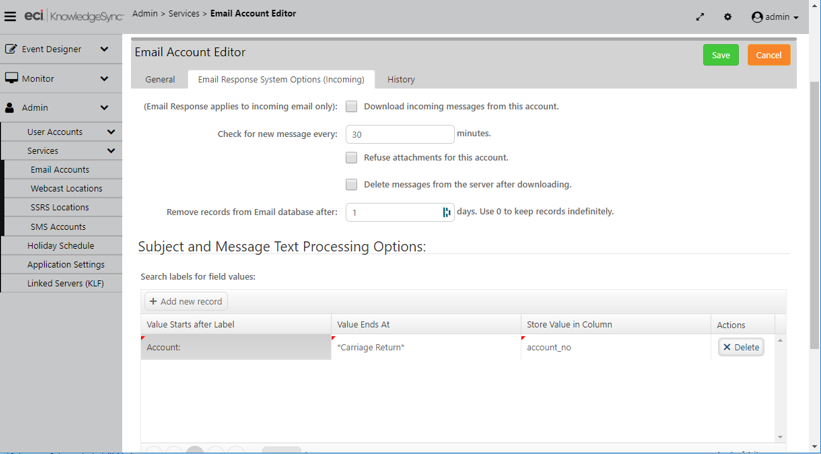The width and height of the screenshot is (821, 454).
Task: Click the admin user avatar icon
Action: click(x=757, y=17)
